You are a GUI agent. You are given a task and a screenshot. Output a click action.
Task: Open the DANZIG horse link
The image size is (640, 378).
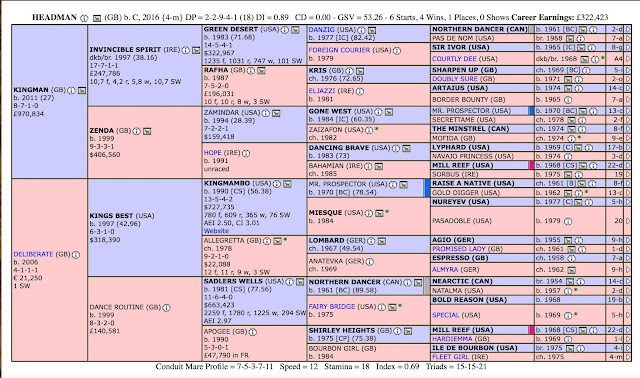[x=322, y=30]
